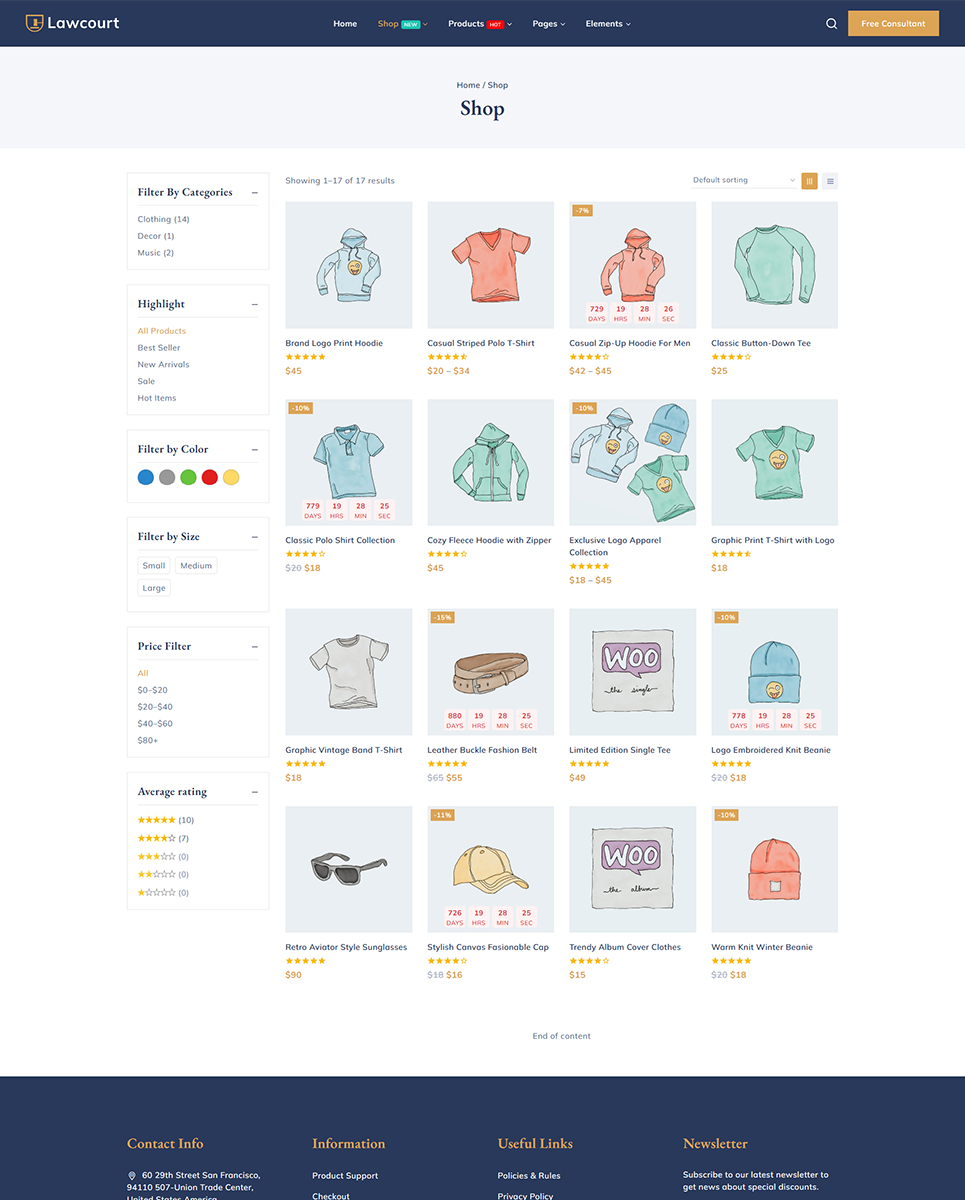
Task: Open the search icon in the header
Action: pos(831,23)
